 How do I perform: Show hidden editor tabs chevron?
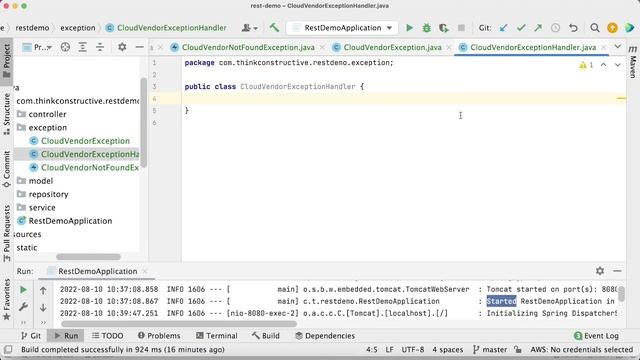click(618, 47)
